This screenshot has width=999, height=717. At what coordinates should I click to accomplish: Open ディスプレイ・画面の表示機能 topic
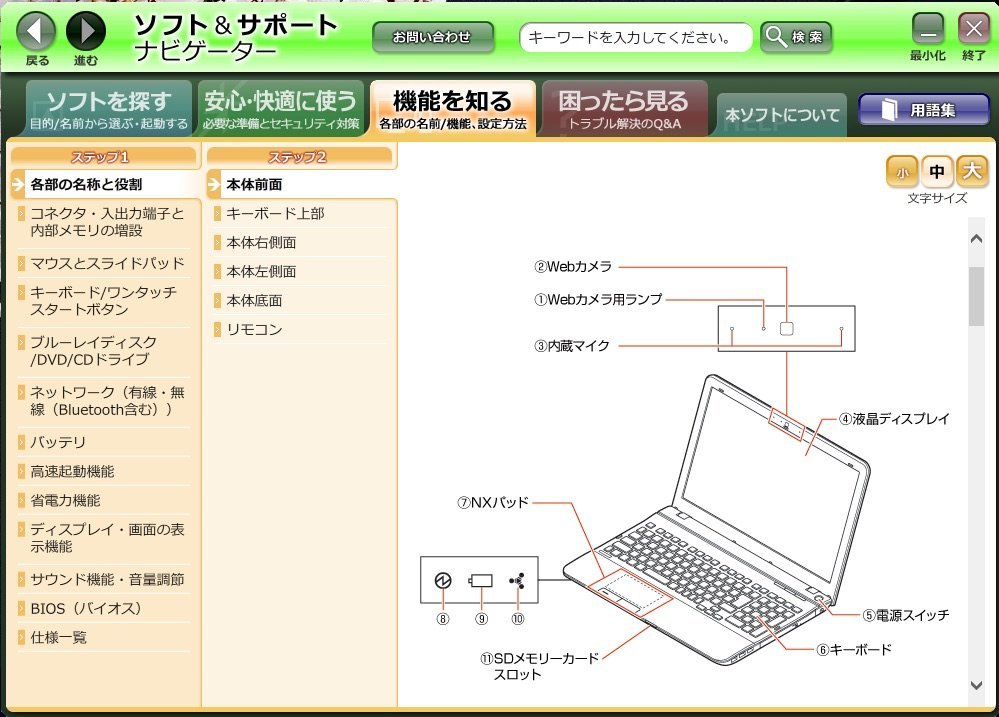point(106,538)
